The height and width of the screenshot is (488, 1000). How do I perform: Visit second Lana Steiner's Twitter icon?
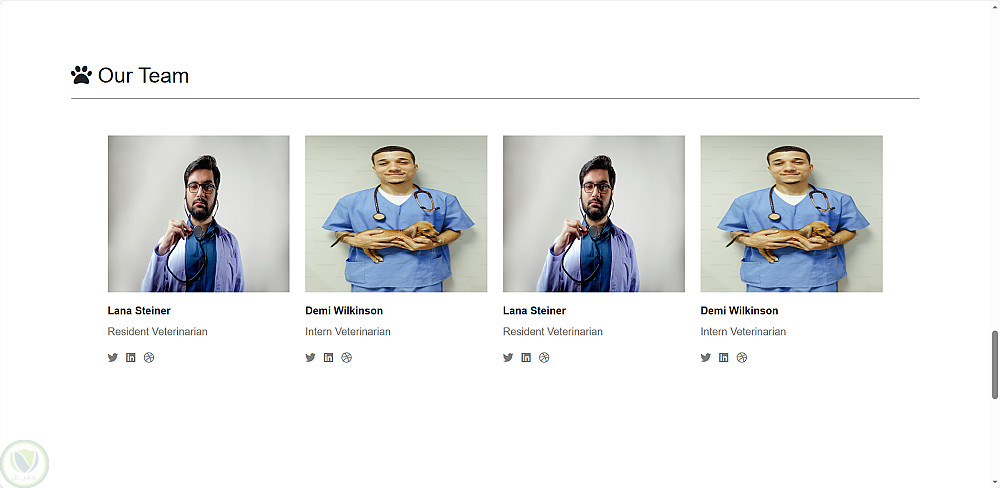coord(508,357)
